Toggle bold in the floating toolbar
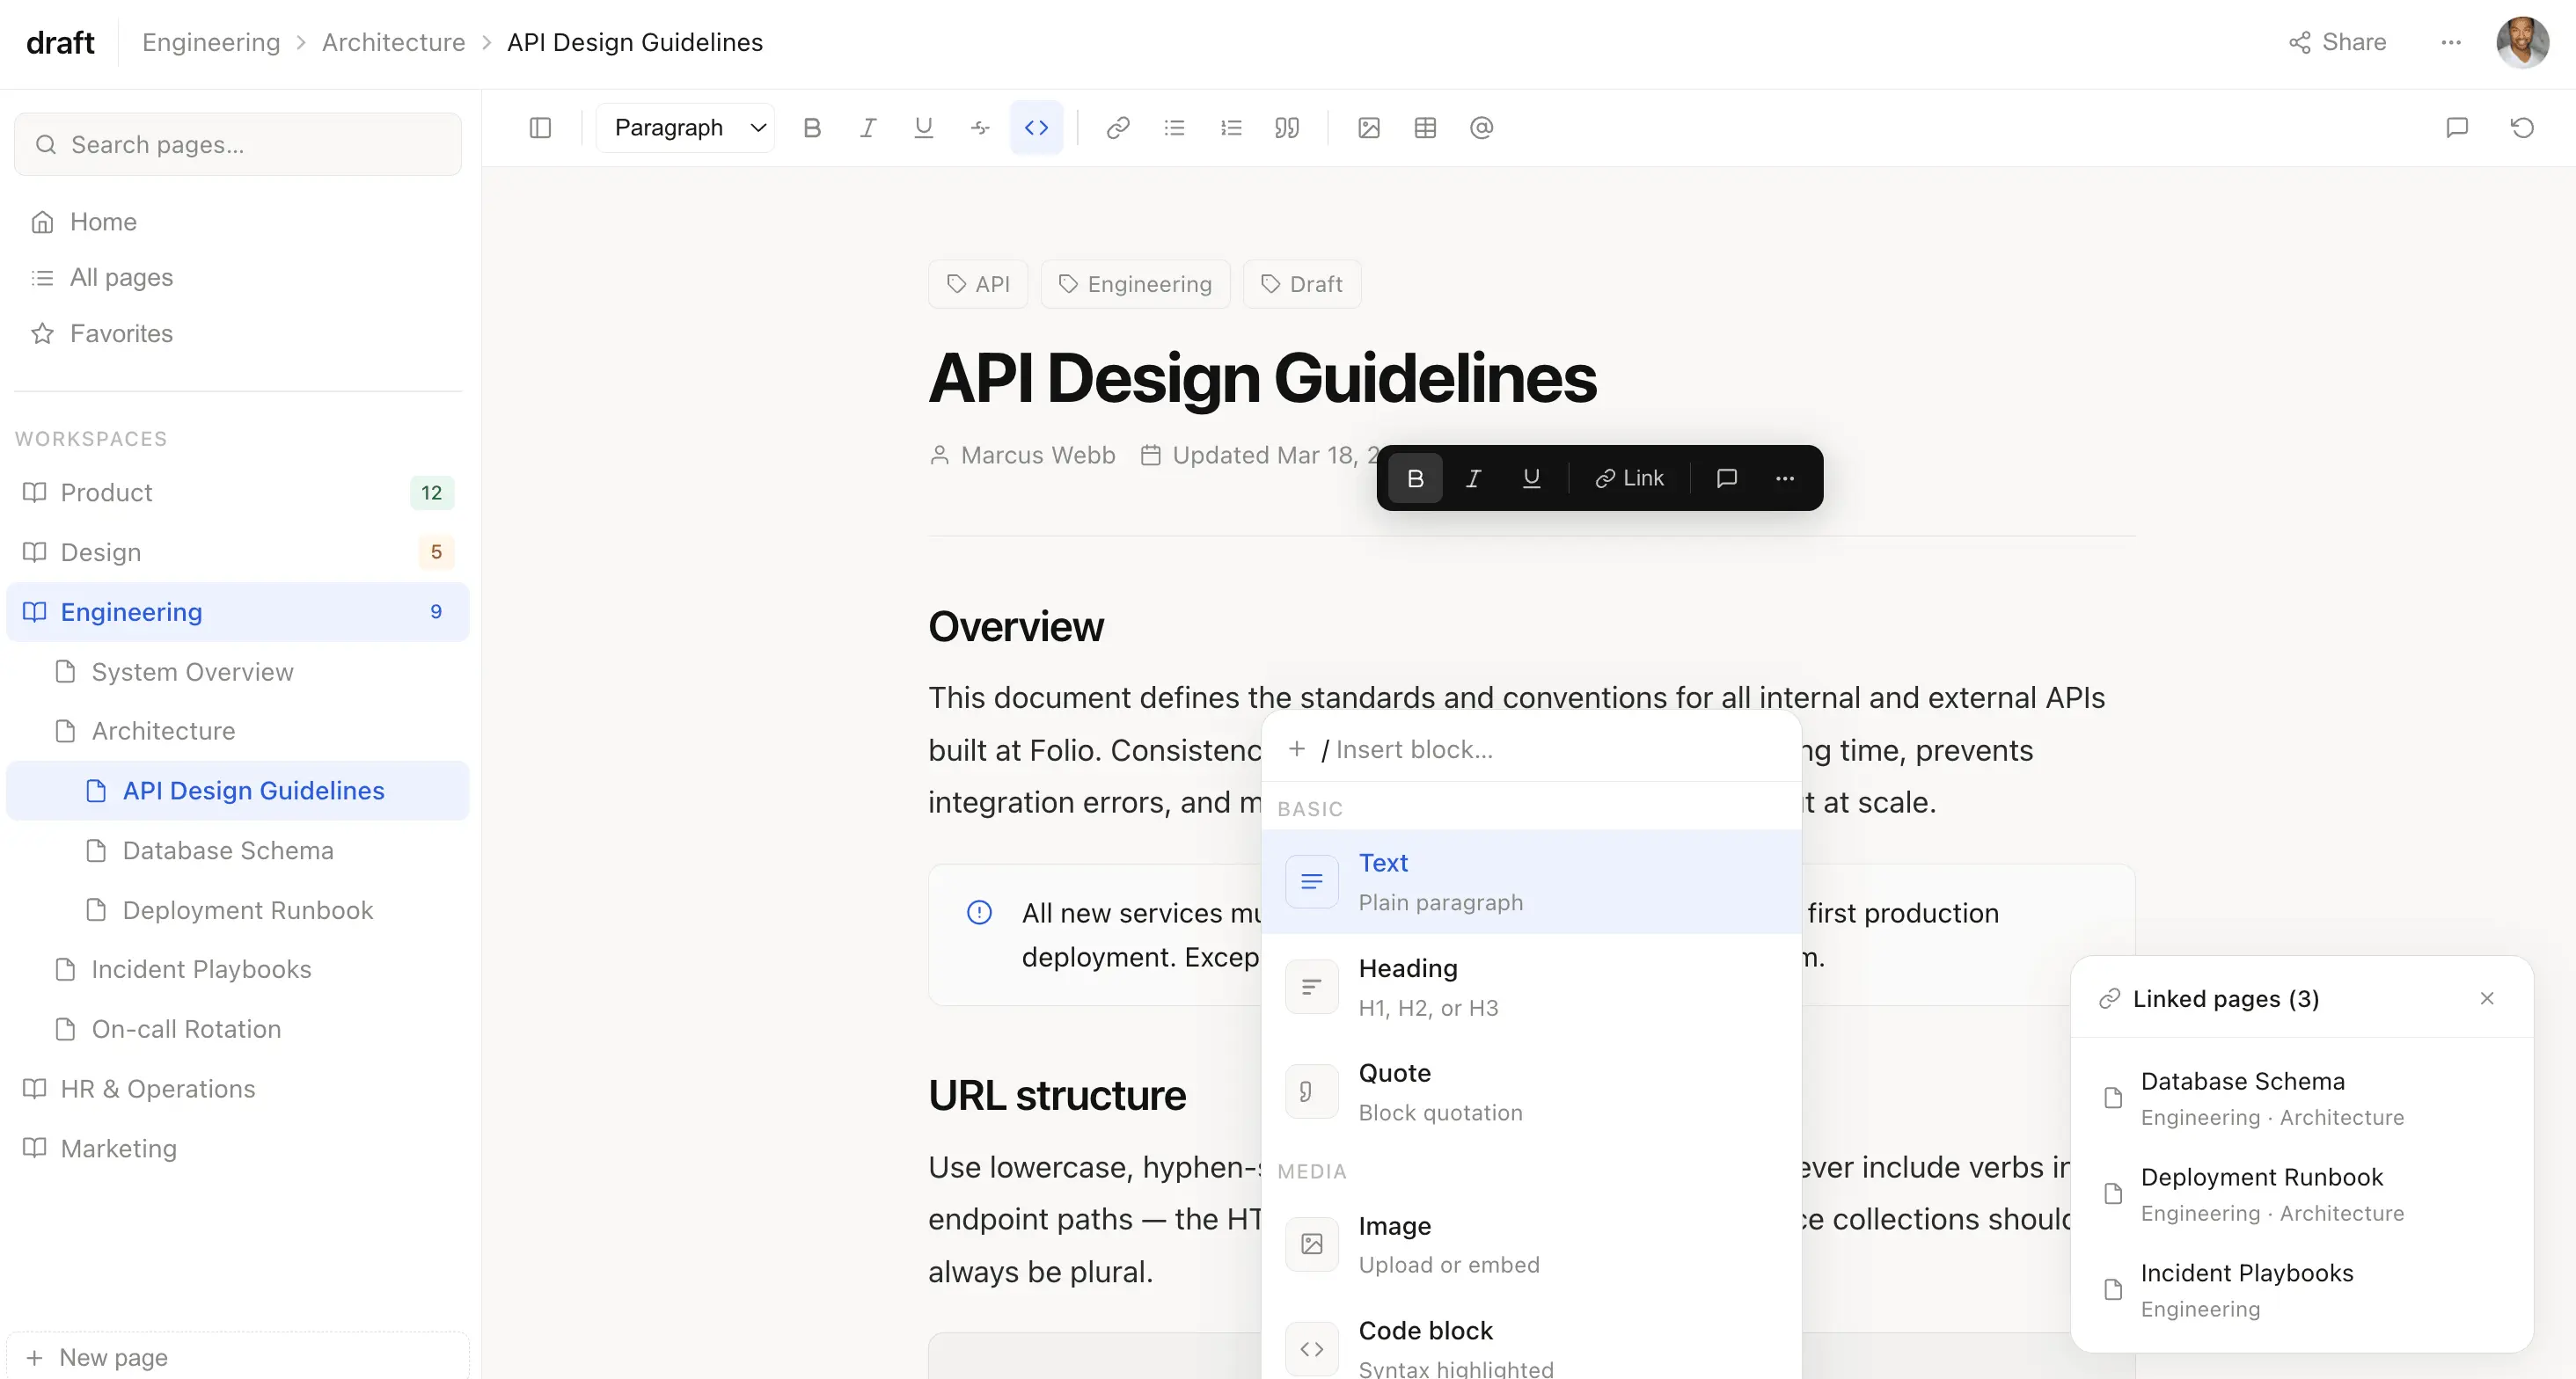Image resolution: width=2576 pixels, height=1379 pixels. tap(1415, 478)
